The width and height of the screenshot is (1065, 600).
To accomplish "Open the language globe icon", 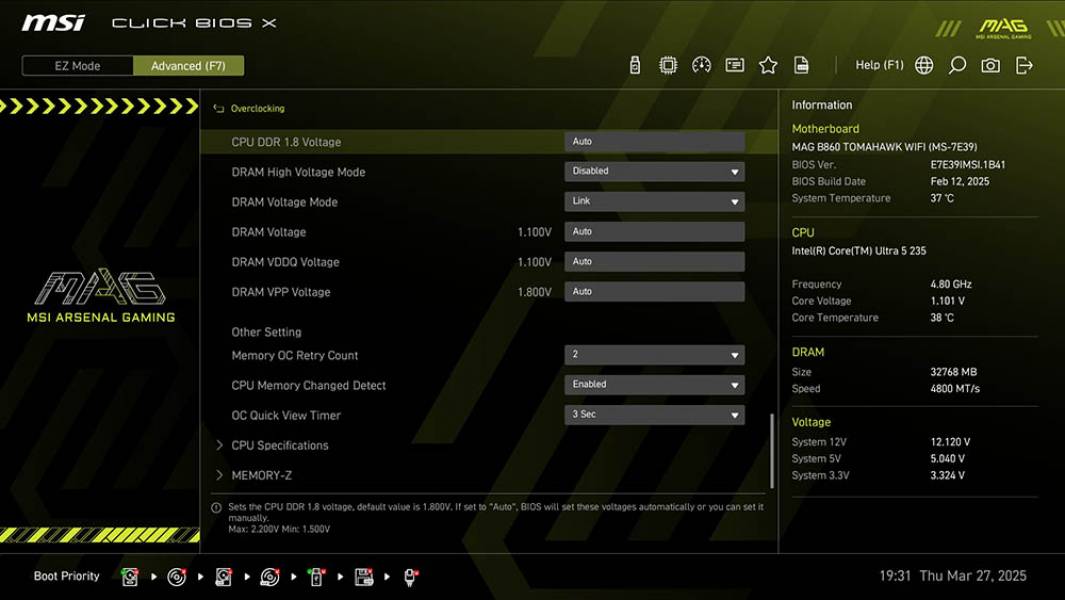I will pyautogui.click(x=924, y=65).
